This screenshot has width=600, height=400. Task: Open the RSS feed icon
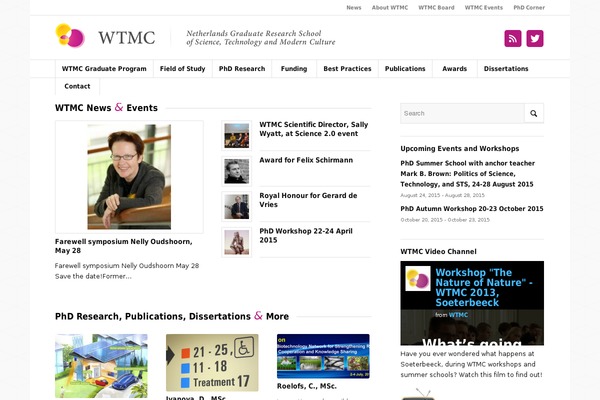(513, 38)
